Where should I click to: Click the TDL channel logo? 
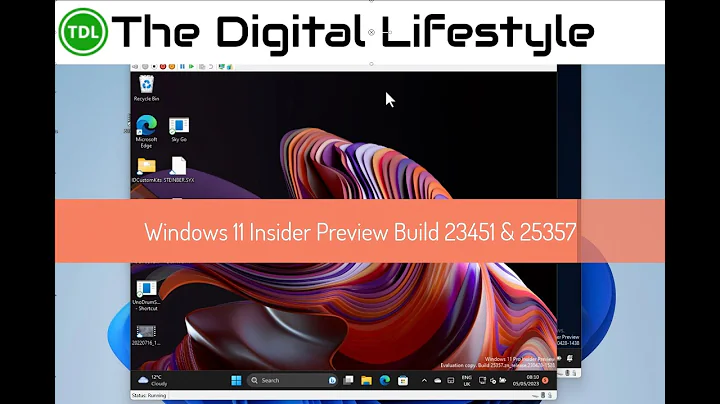pyautogui.click(x=83, y=32)
